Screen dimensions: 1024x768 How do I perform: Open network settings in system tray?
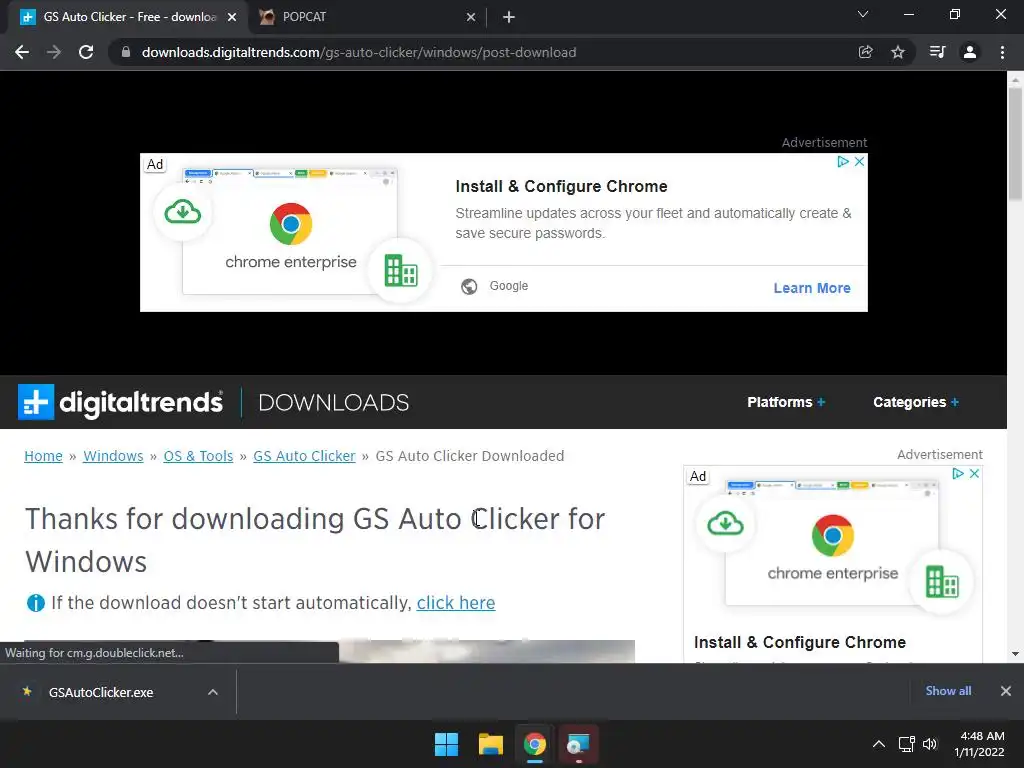(906, 744)
